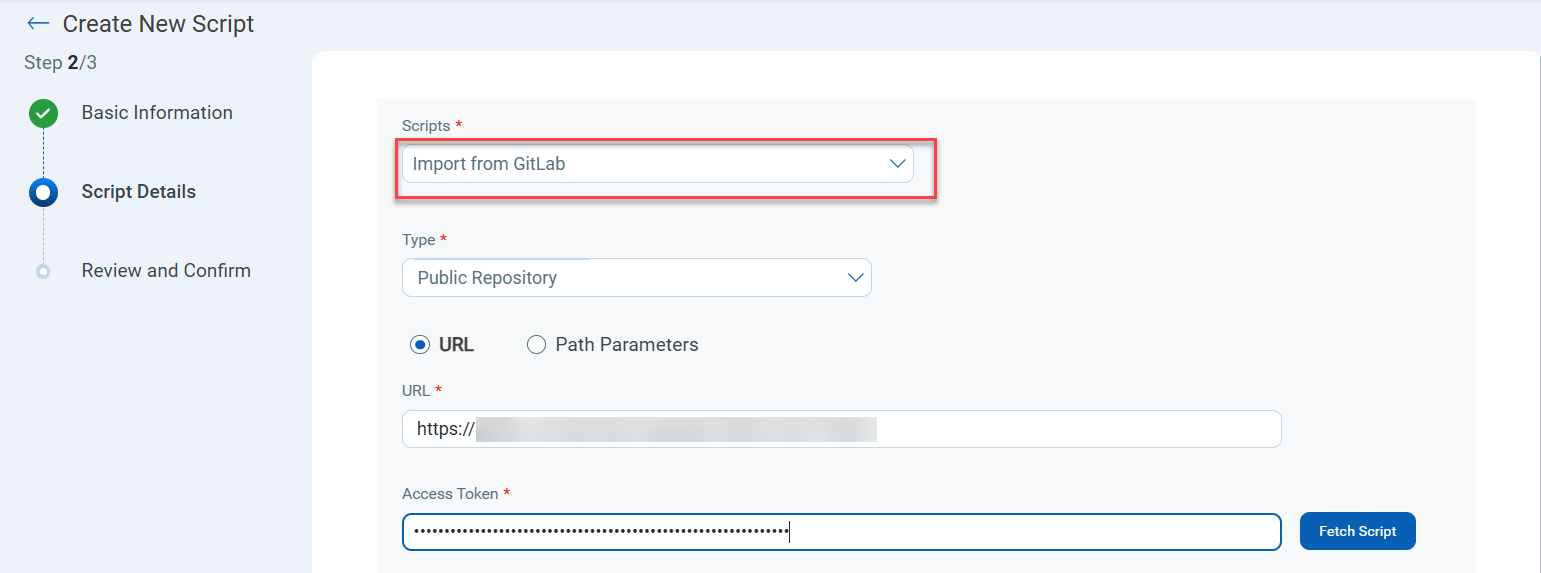Click the chevron in the Scripts dropdown
This screenshot has width=1541, height=573.
point(897,164)
